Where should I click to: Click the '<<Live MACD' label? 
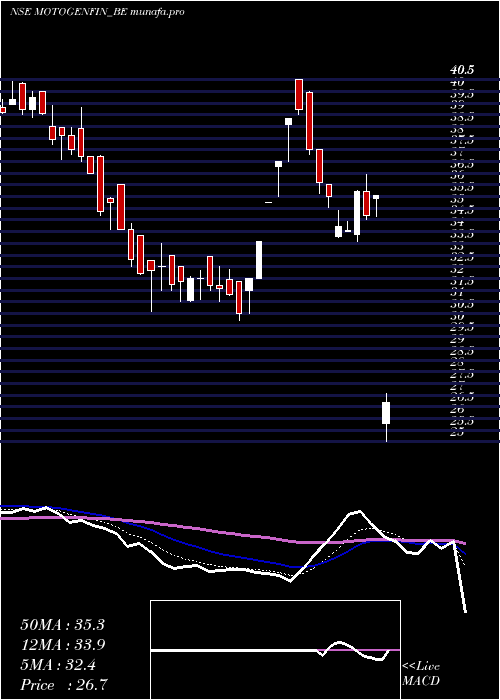coord(421,674)
